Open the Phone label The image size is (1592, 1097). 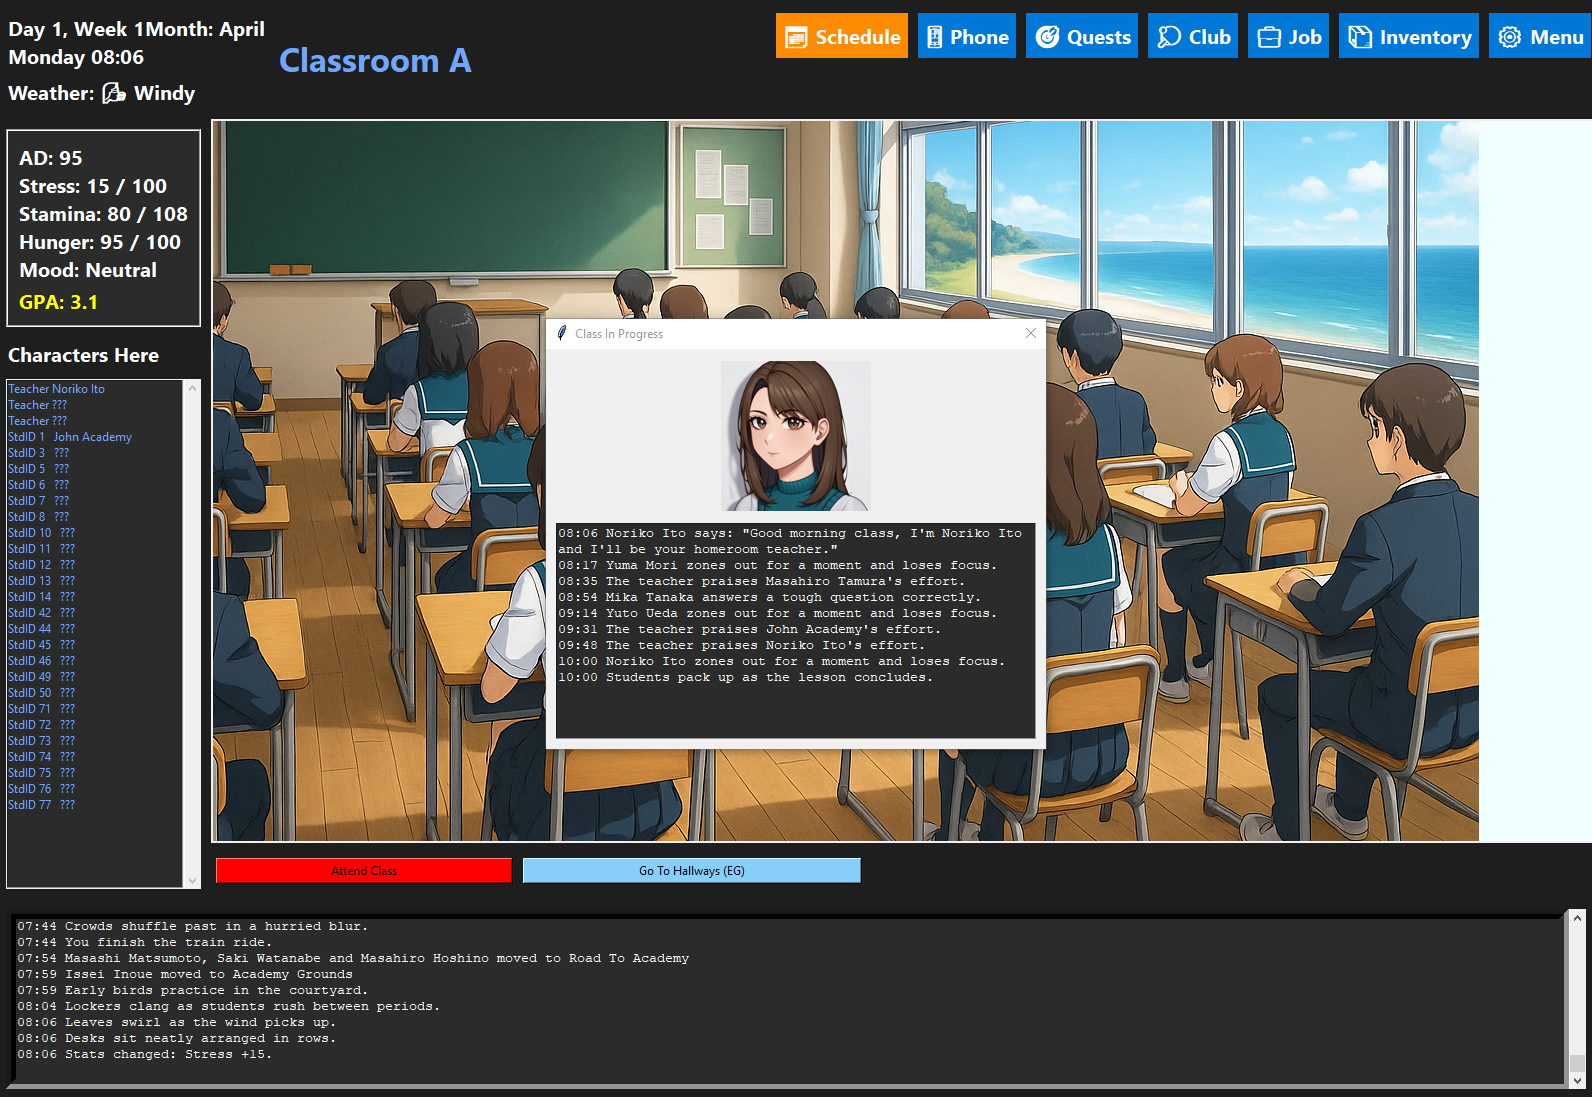tap(979, 37)
